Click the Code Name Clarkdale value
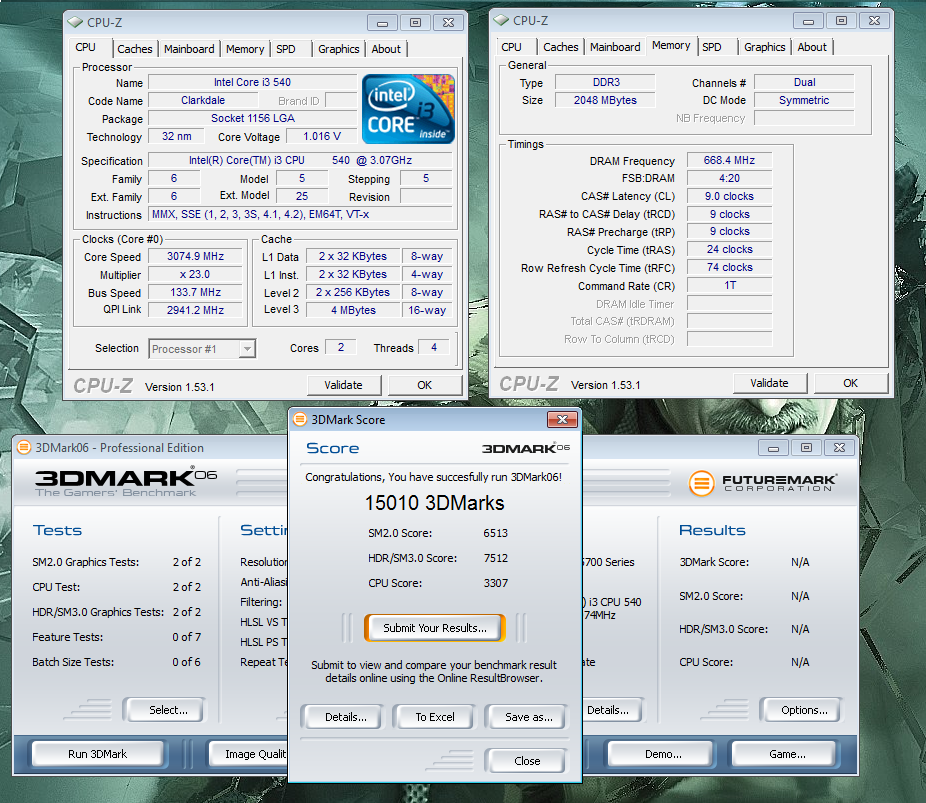 pyautogui.click(x=203, y=100)
